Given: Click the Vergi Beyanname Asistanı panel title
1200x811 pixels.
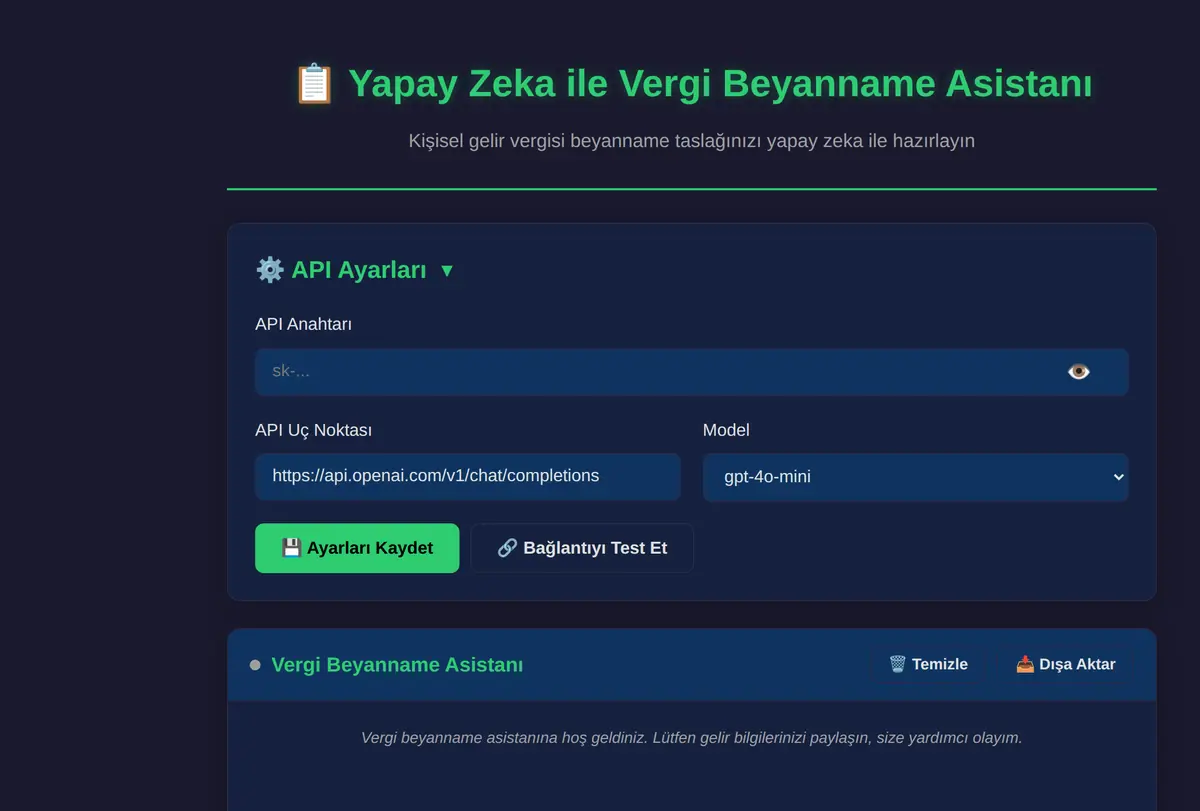Looking at the screenshot, I should pos(397,665).
